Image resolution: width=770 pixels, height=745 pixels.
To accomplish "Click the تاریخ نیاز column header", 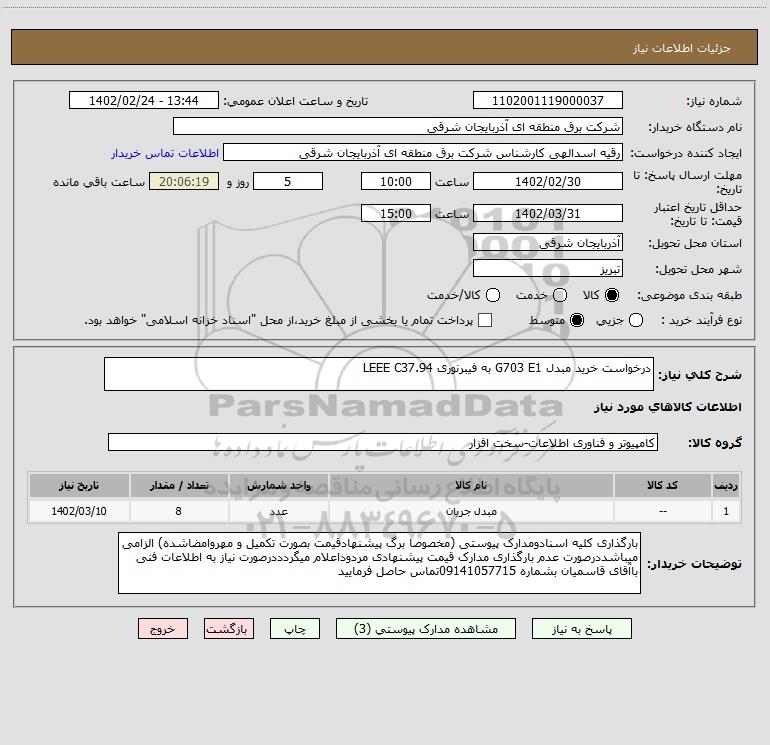I will (x=79, y=486).
